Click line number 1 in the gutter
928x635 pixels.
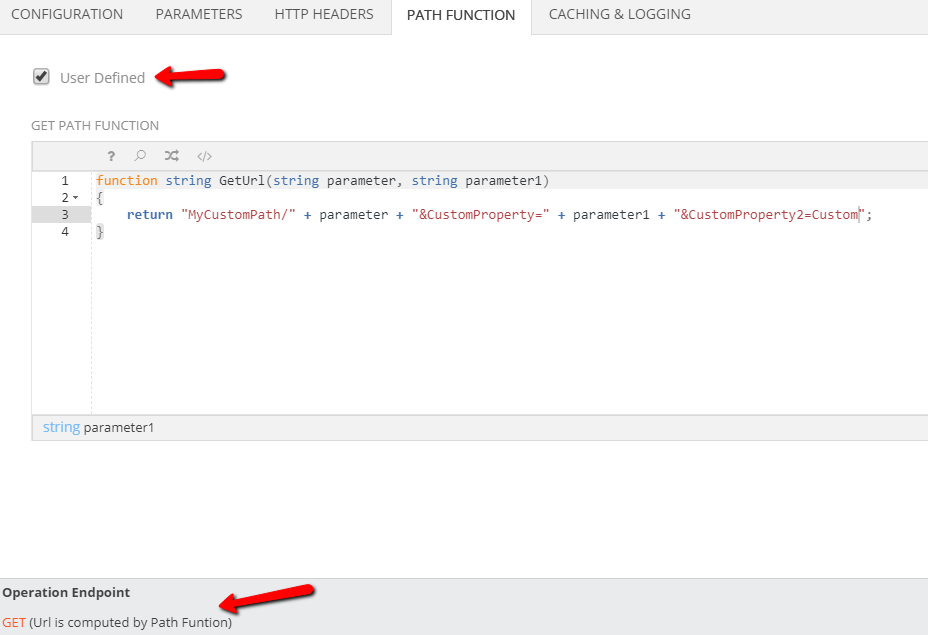coord(65,181)
